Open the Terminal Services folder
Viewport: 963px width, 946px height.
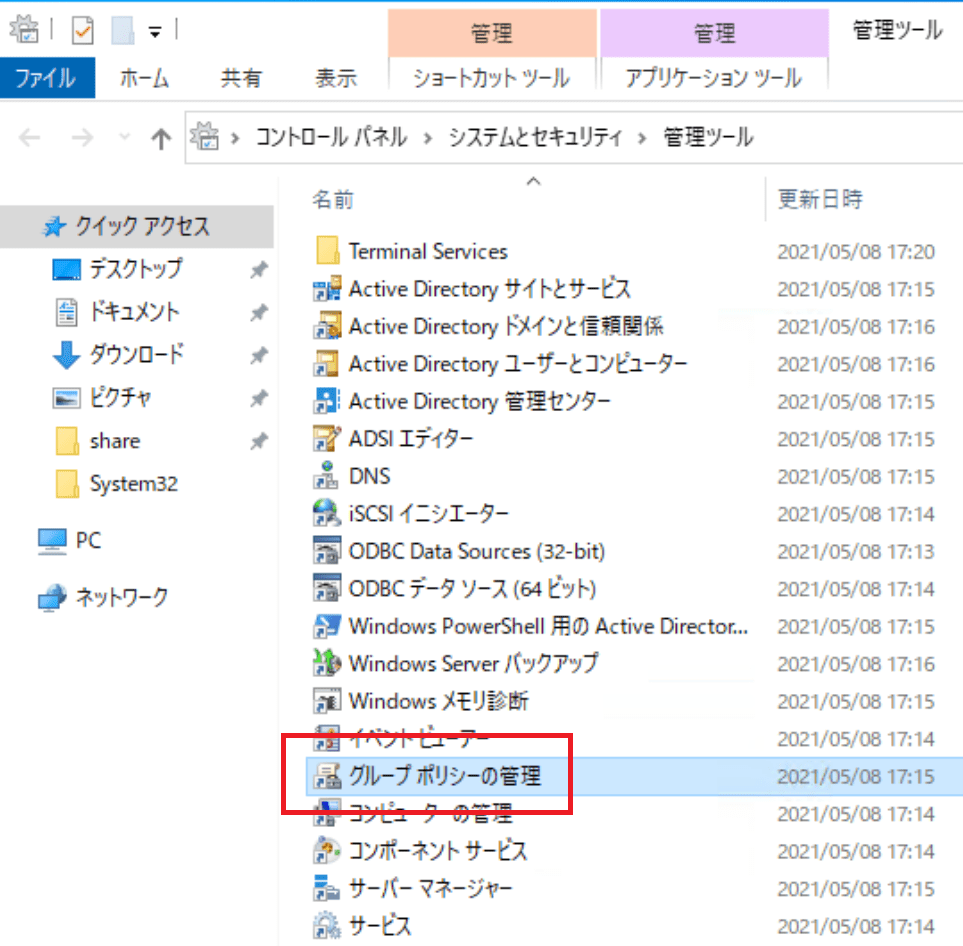coord(427,252)
